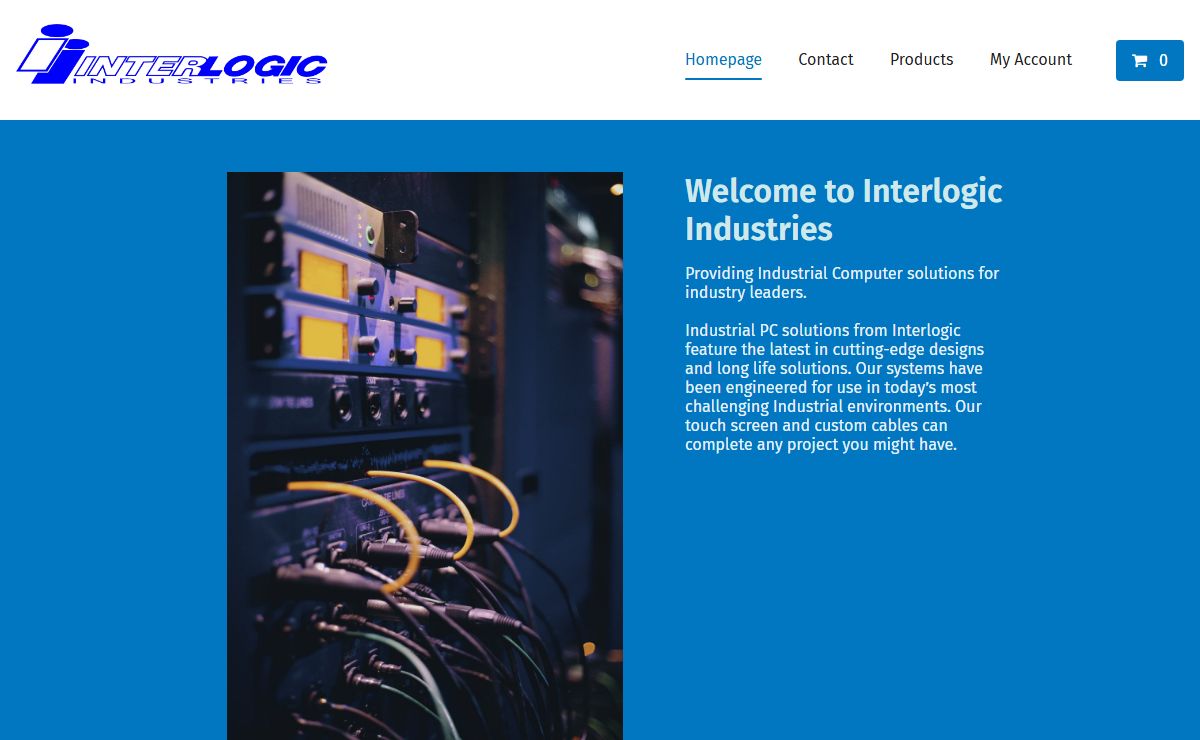Click the Interlogic Industries logo

[172, 55]
